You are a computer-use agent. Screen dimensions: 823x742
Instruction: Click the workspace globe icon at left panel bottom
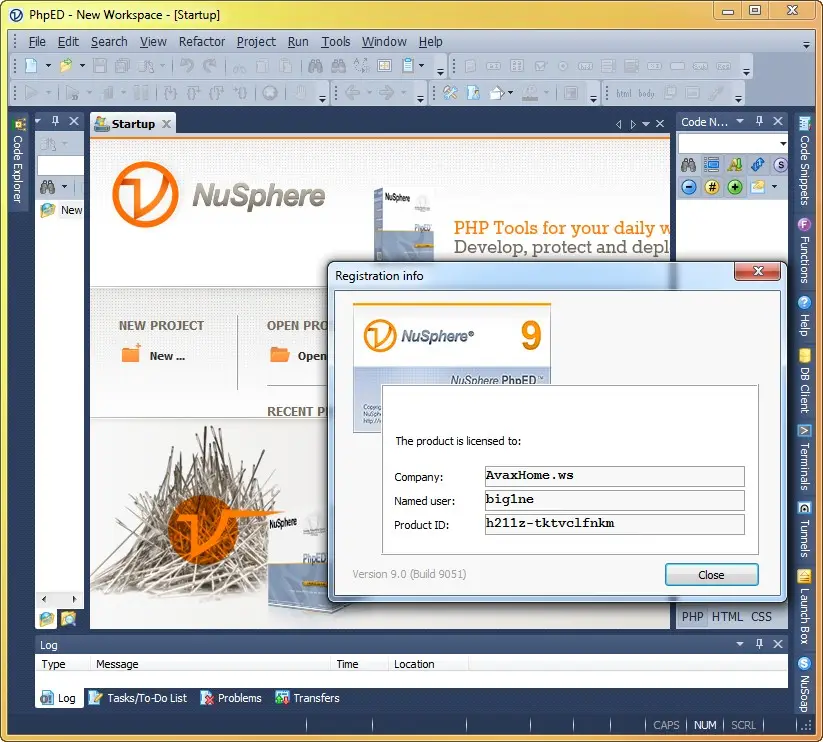pyautogui.click(x=47, y=619)
